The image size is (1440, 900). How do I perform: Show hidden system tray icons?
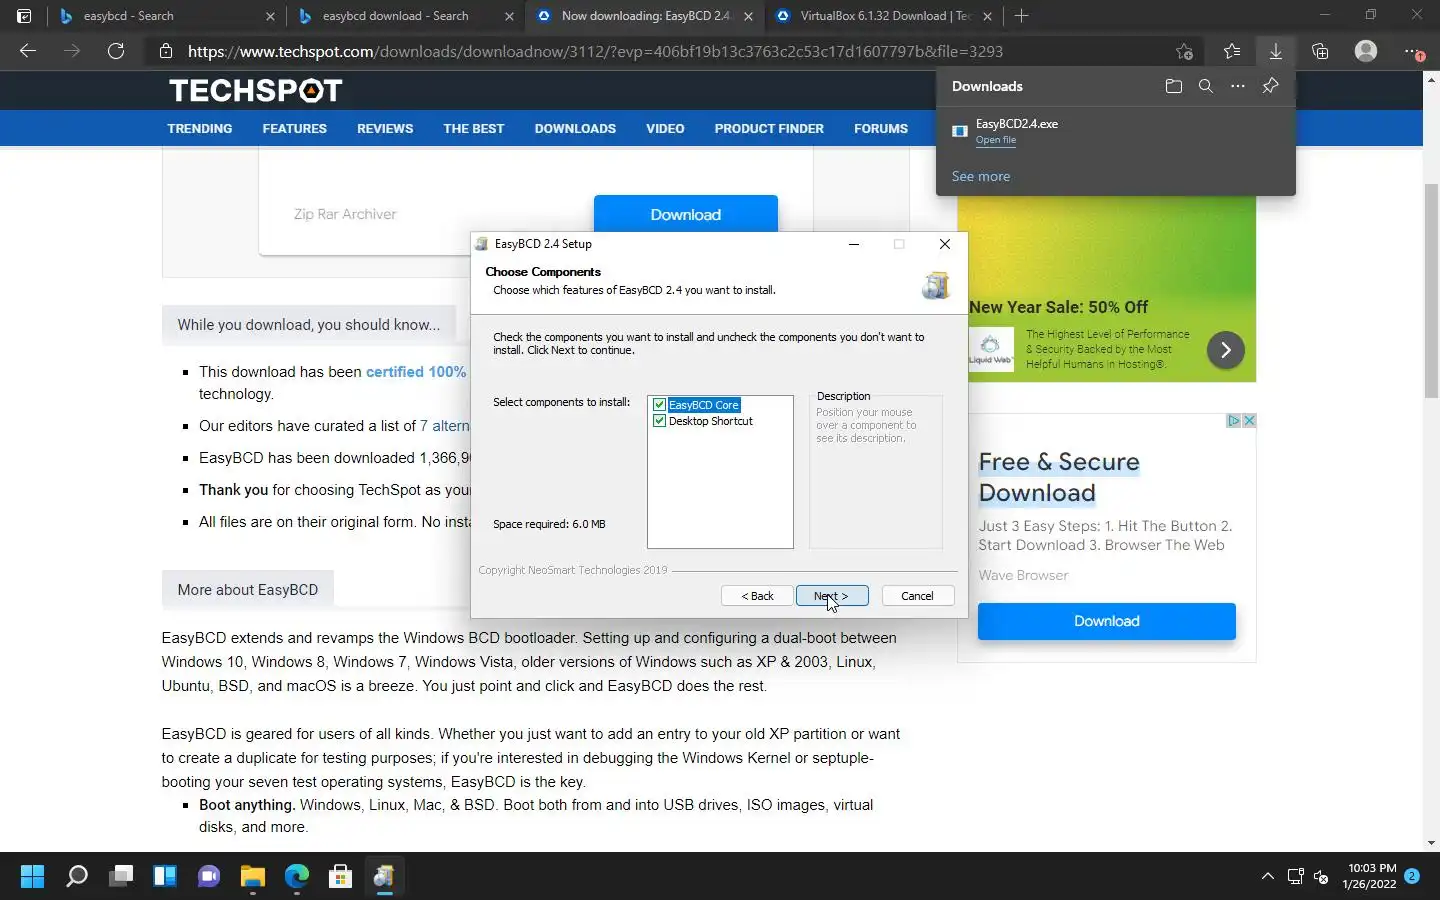(1268, 877)
